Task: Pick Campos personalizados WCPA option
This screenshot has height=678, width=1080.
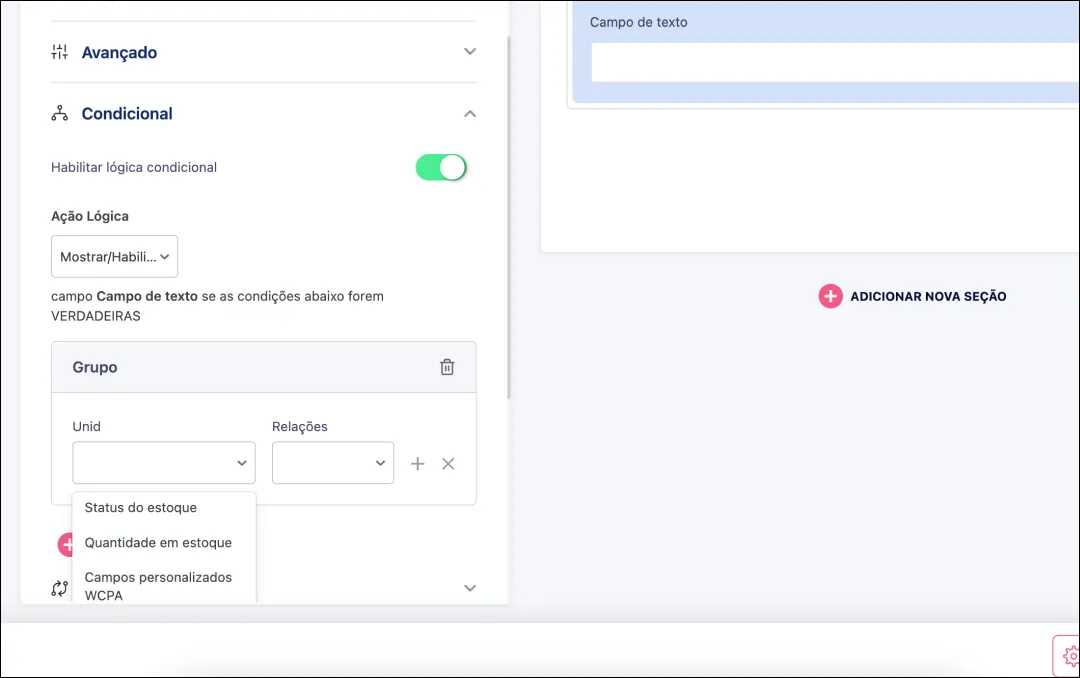Action: click(x=158, y=585)
